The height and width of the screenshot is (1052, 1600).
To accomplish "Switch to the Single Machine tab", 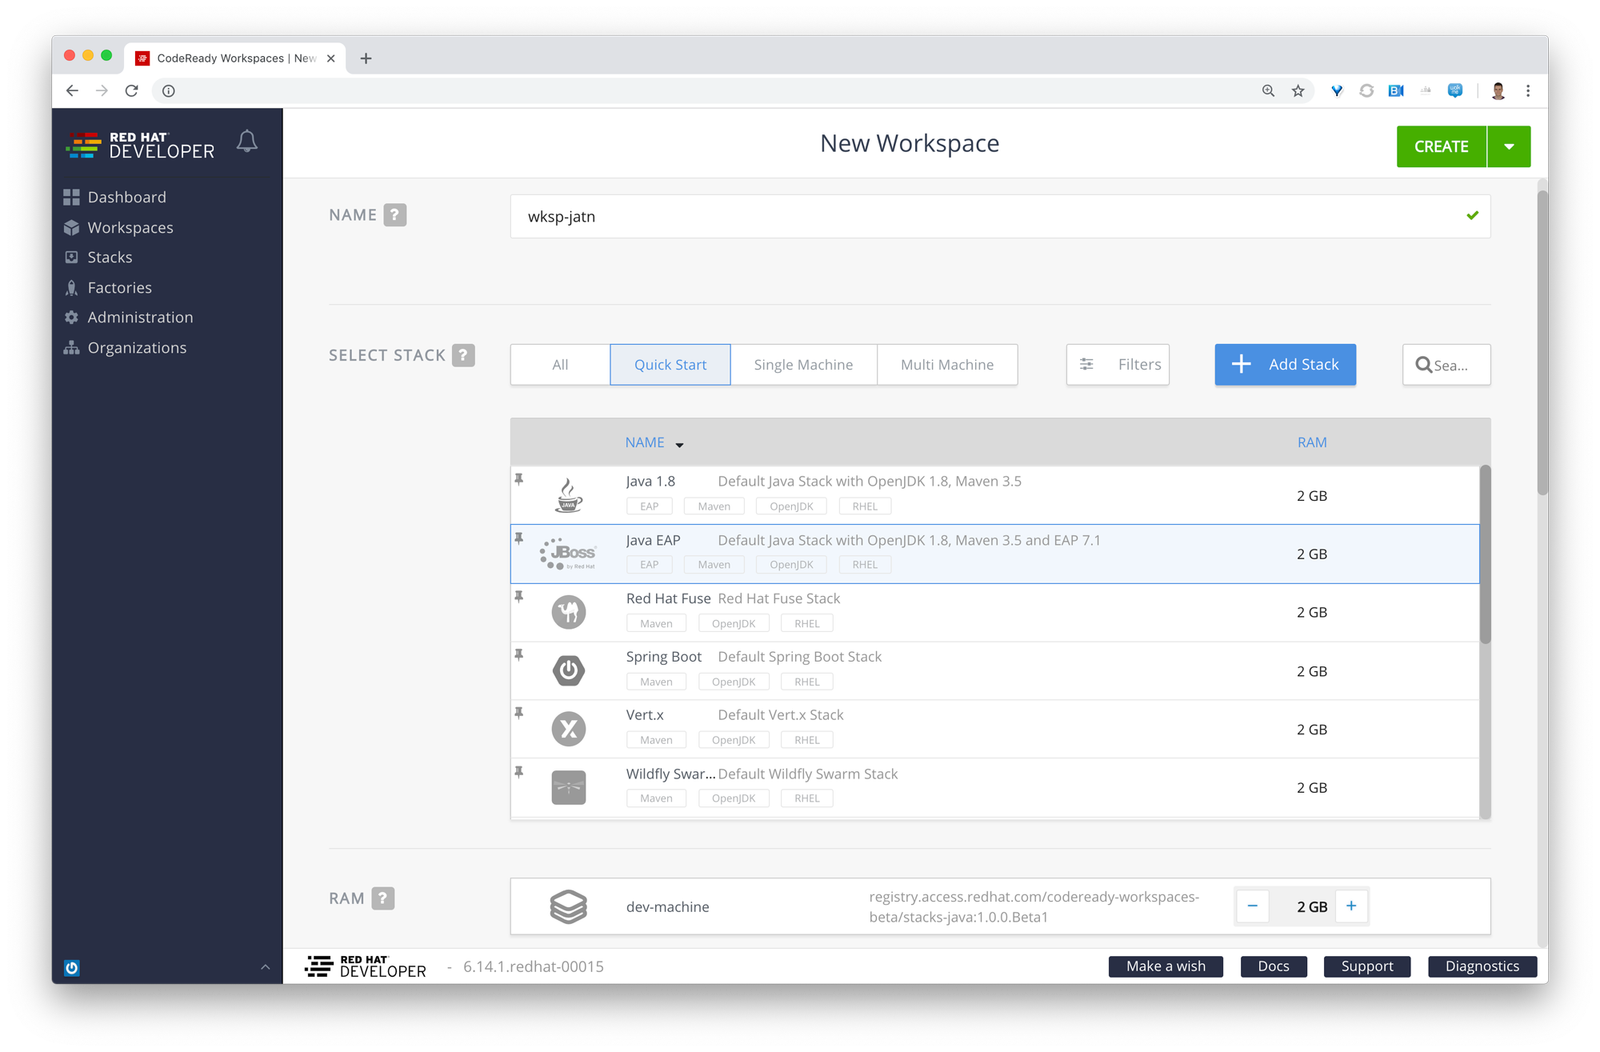I will 803,365.
